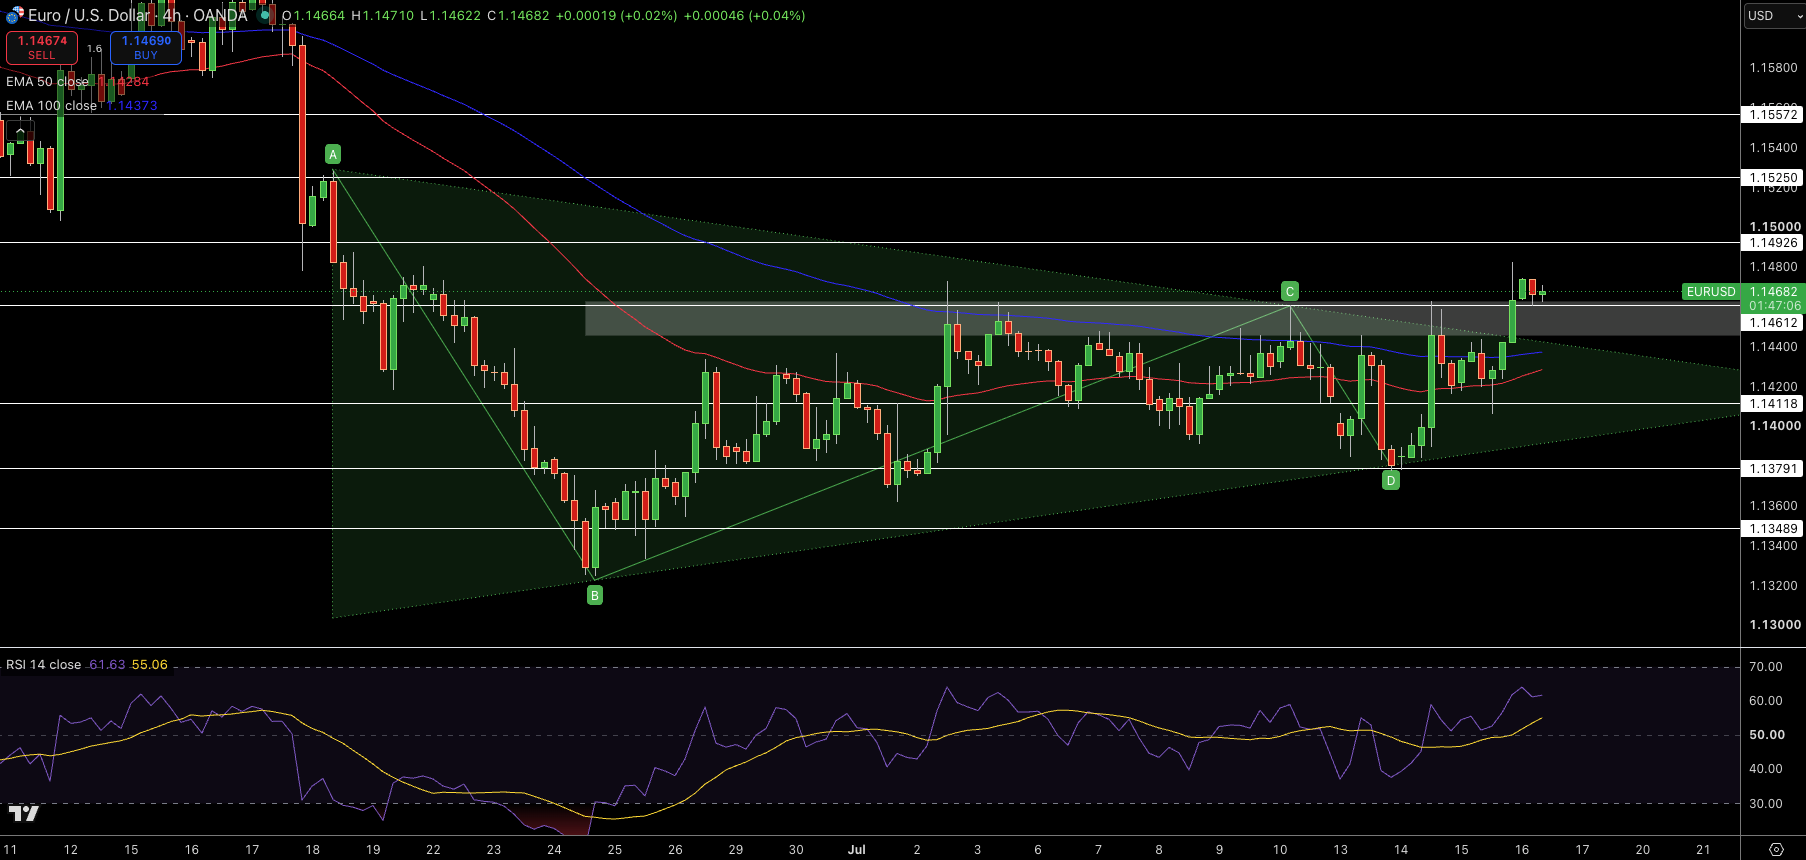Click the SELL button at 1.14674

42,47
